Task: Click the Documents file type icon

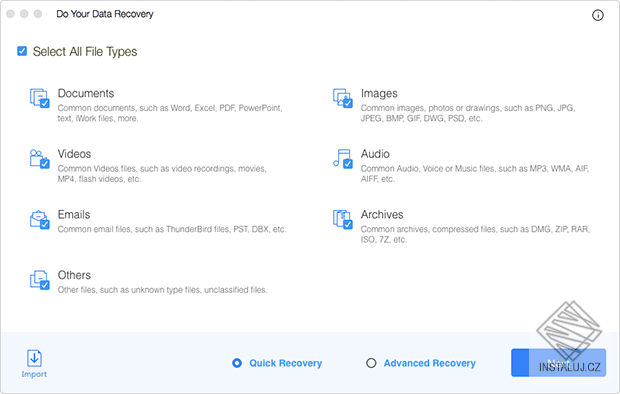Action: pyautogui.click(x=40, y=98)
